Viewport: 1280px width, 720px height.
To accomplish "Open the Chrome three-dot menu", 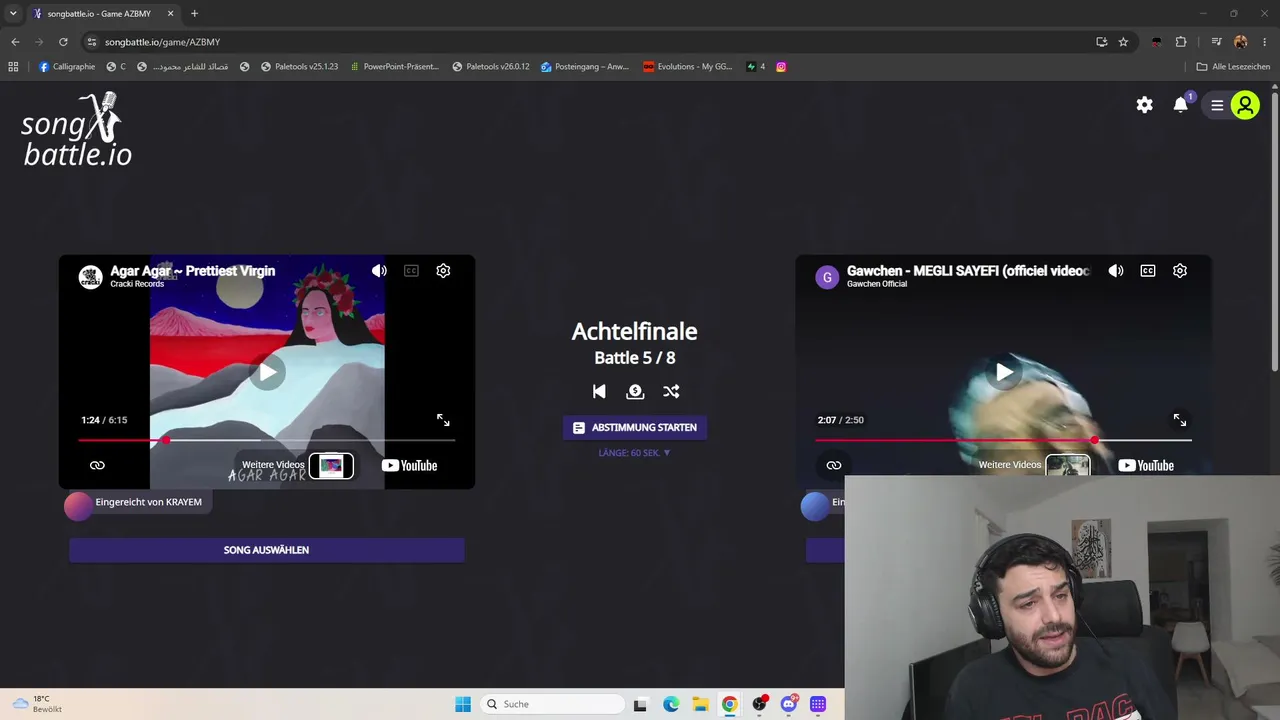I will pos(1265,42).
